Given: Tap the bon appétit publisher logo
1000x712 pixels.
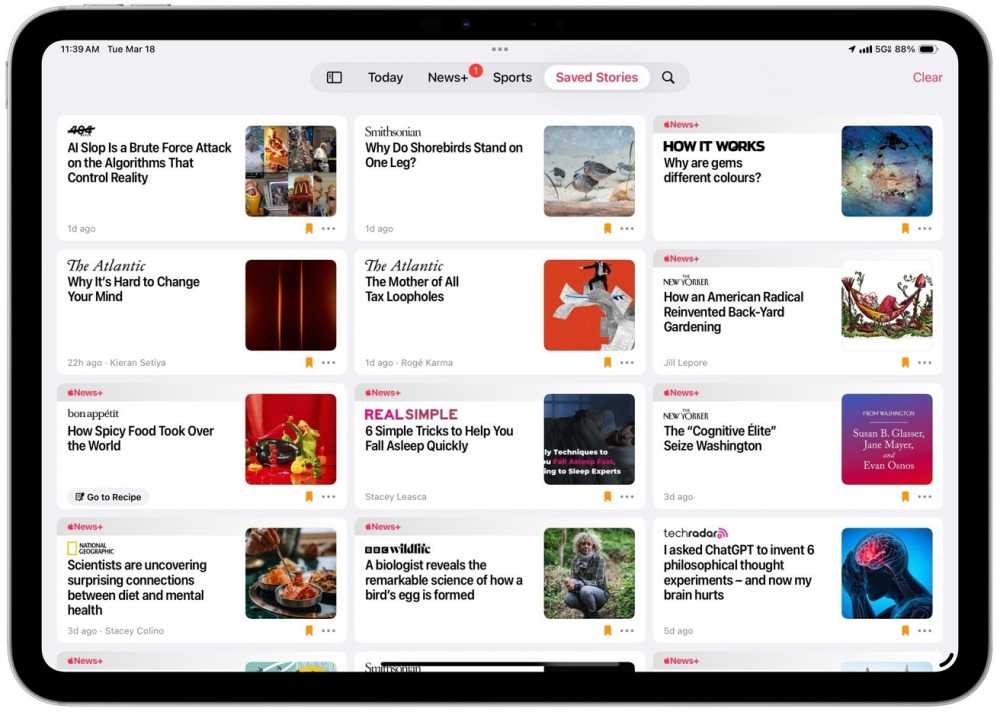Looking at the screenshot, I should (93, 413).
